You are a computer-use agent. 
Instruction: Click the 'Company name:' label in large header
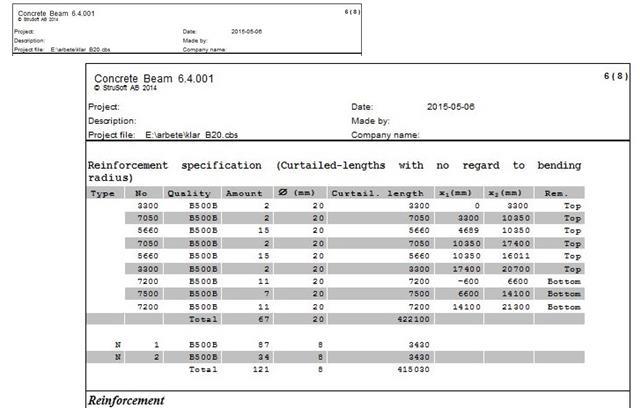click(x=385, y=135)
